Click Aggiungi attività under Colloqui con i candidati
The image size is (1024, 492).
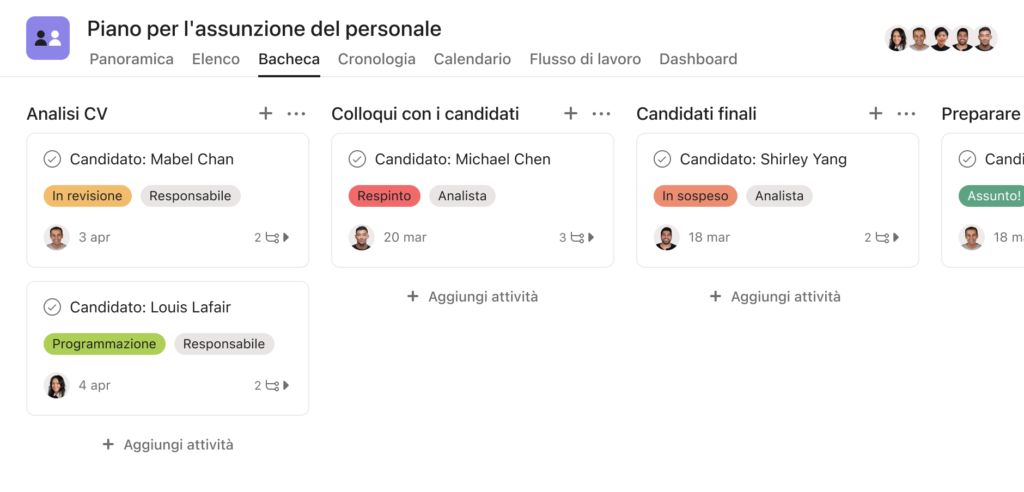tap(473, 297)
